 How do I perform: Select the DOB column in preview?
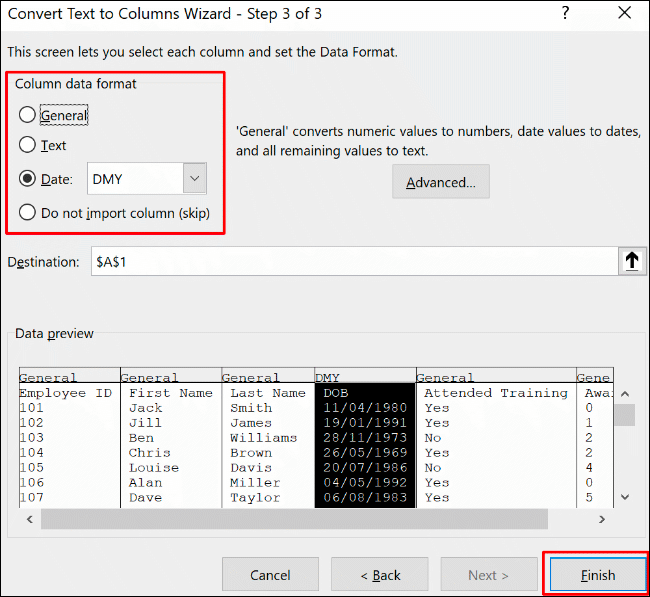tap(364, 440)
